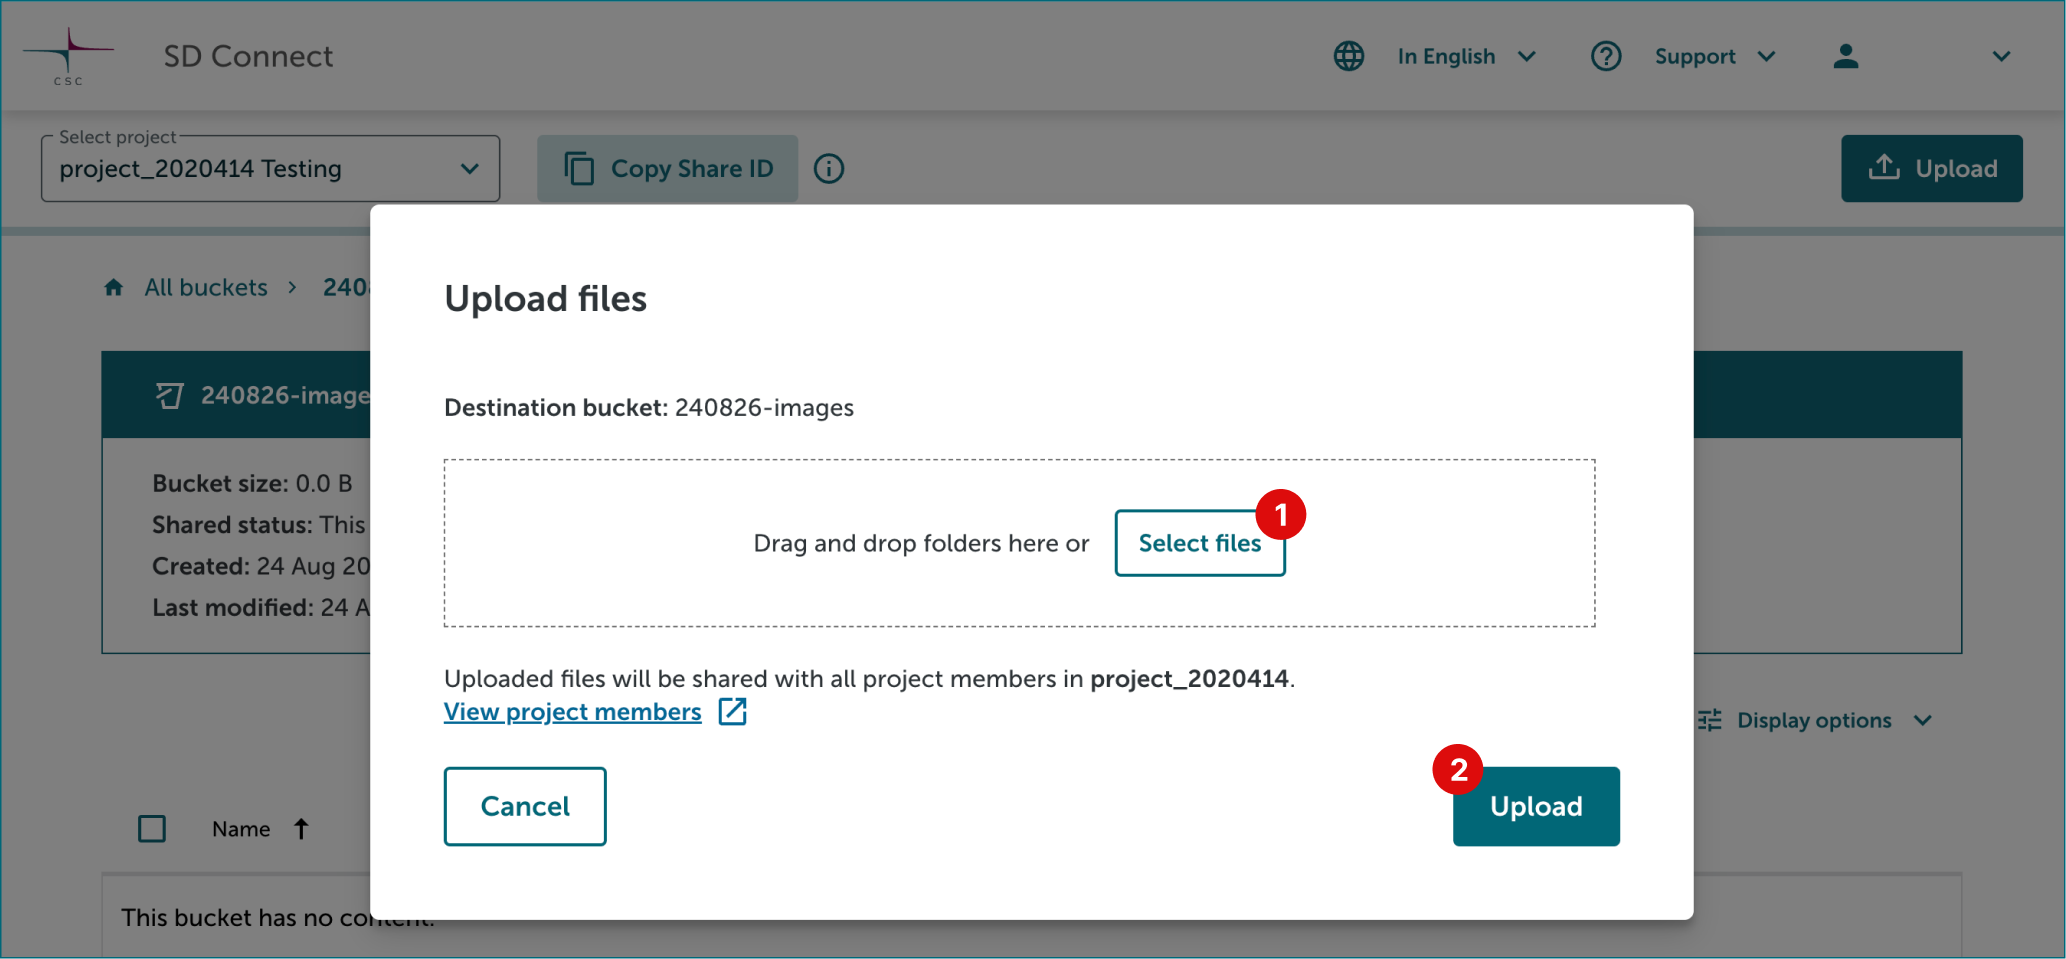
Task: Click the Copy Share ID button
Action: [x=667, y=168]
